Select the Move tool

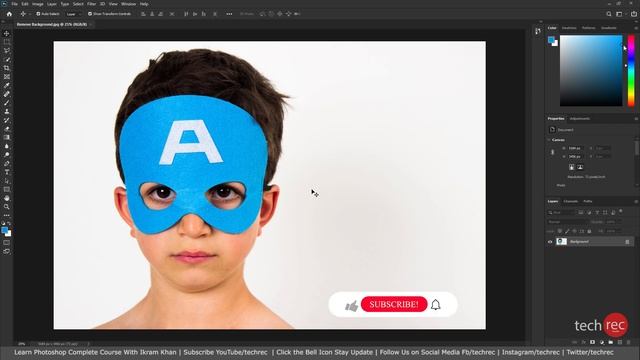7,33
